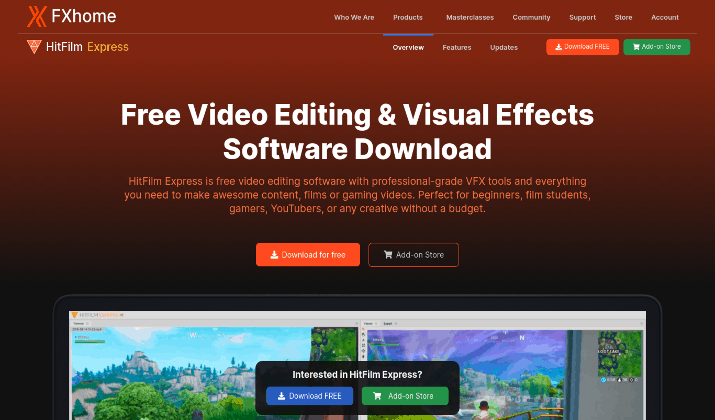Click the HitFilm software screenshot preview
715x420 pixels.
[358, 365]
